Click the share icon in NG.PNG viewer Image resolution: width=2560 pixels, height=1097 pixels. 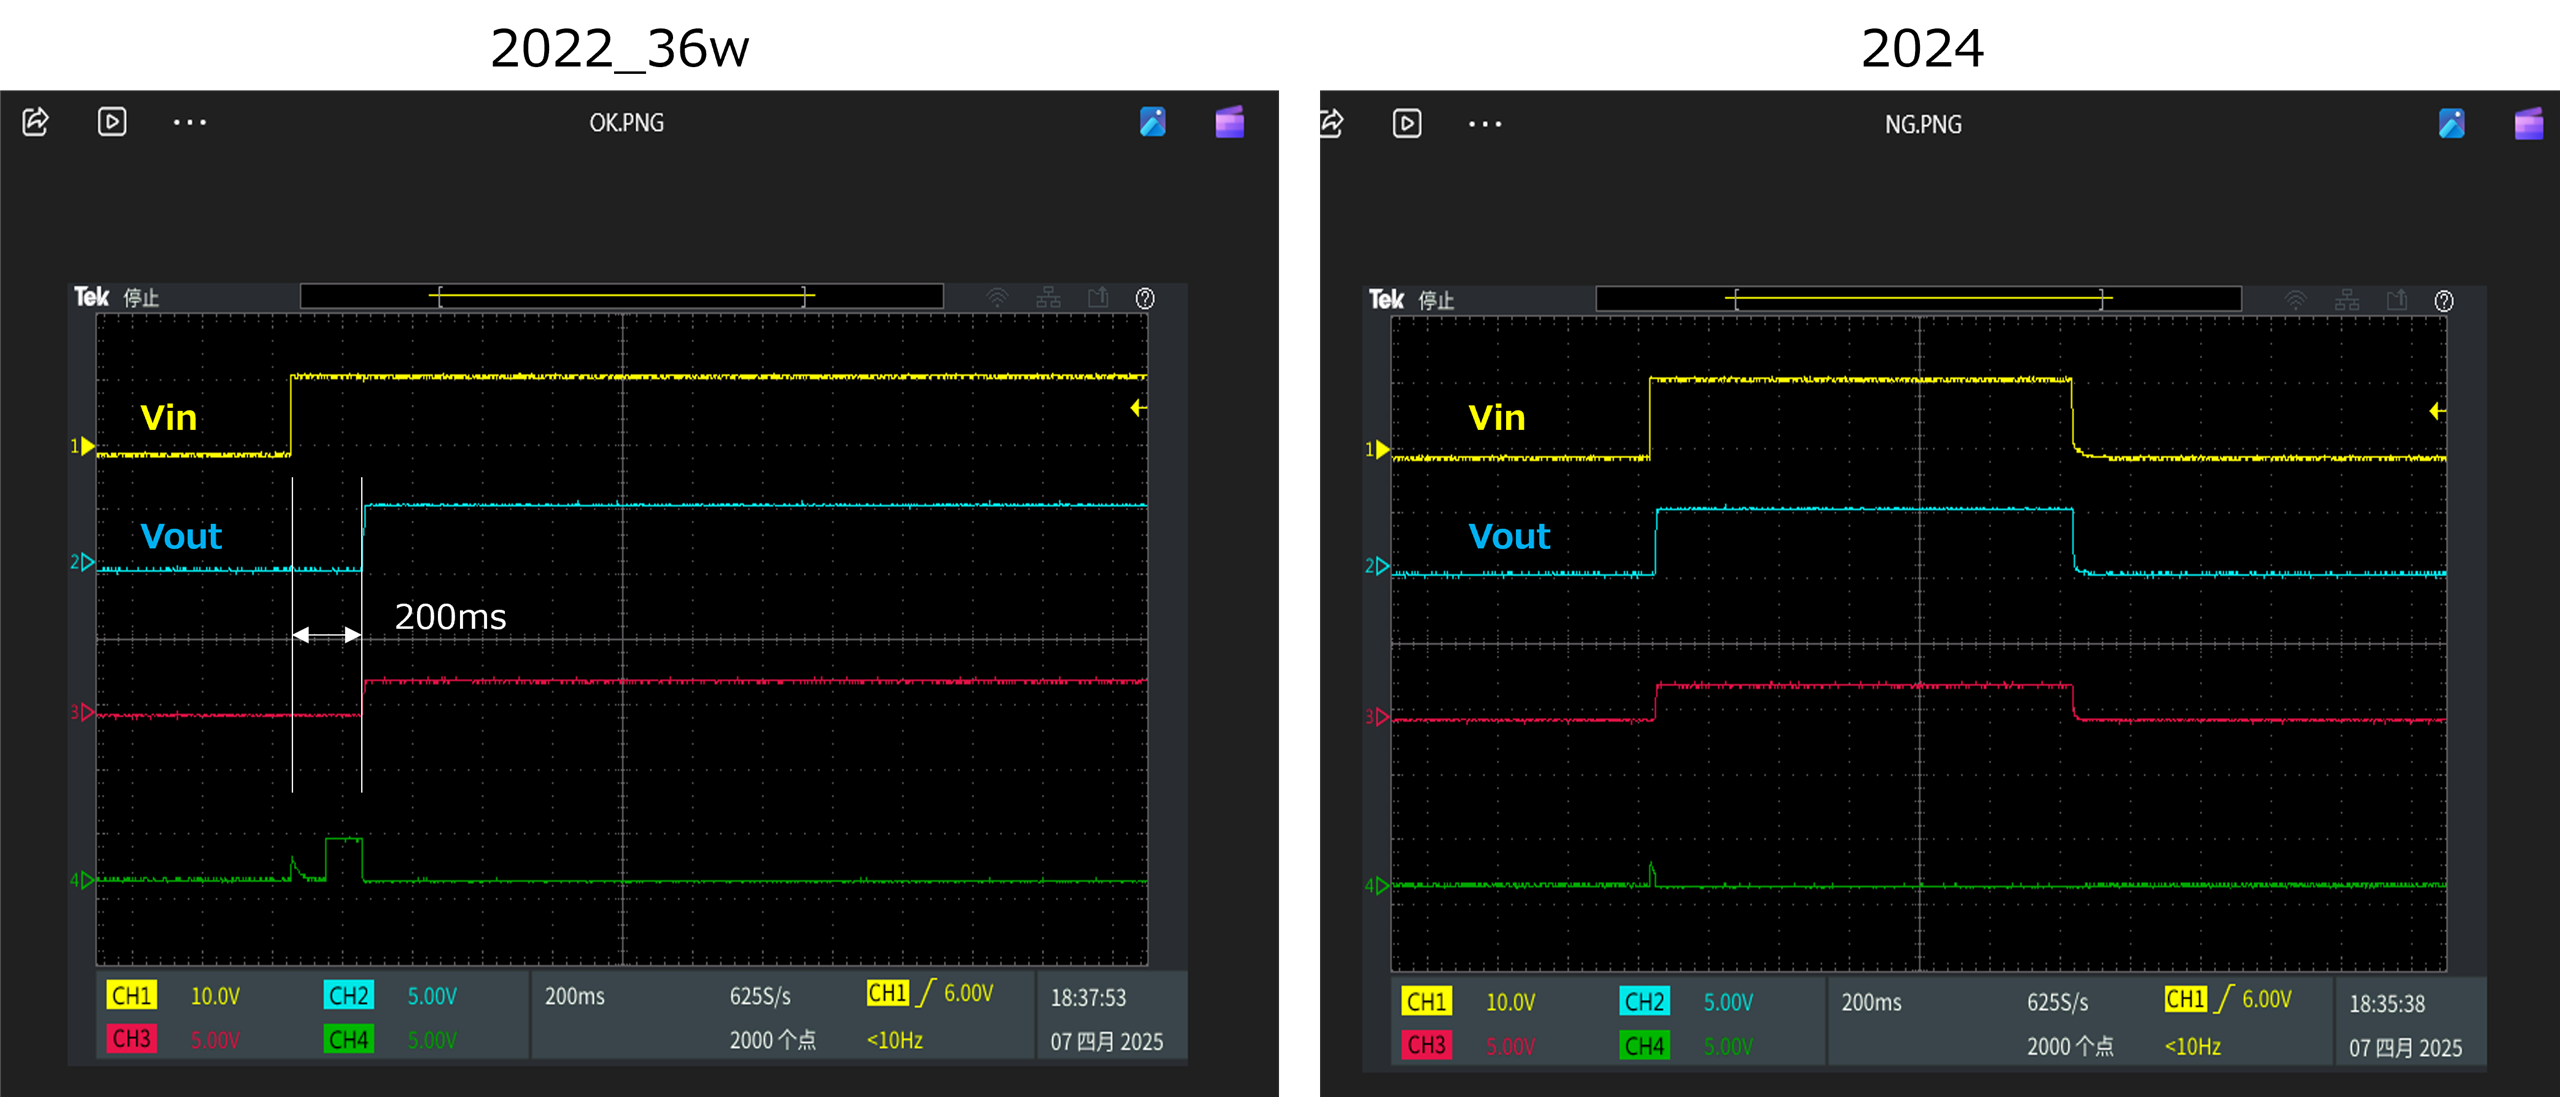tap(1332, 124)
